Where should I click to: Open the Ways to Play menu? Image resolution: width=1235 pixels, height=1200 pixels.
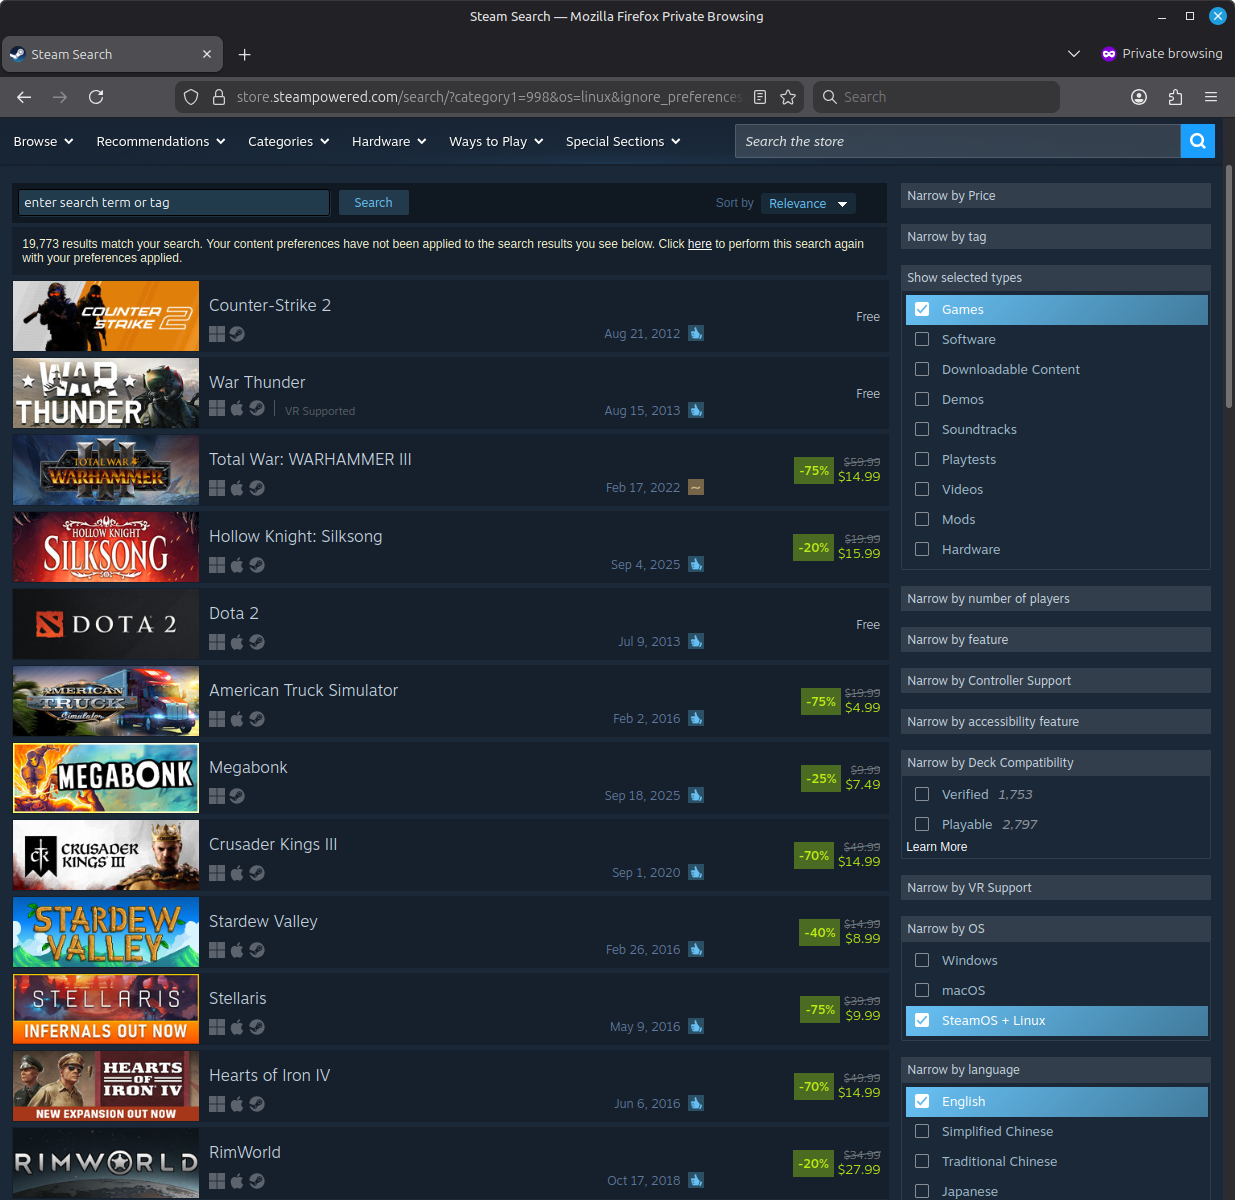pos(496,141)
